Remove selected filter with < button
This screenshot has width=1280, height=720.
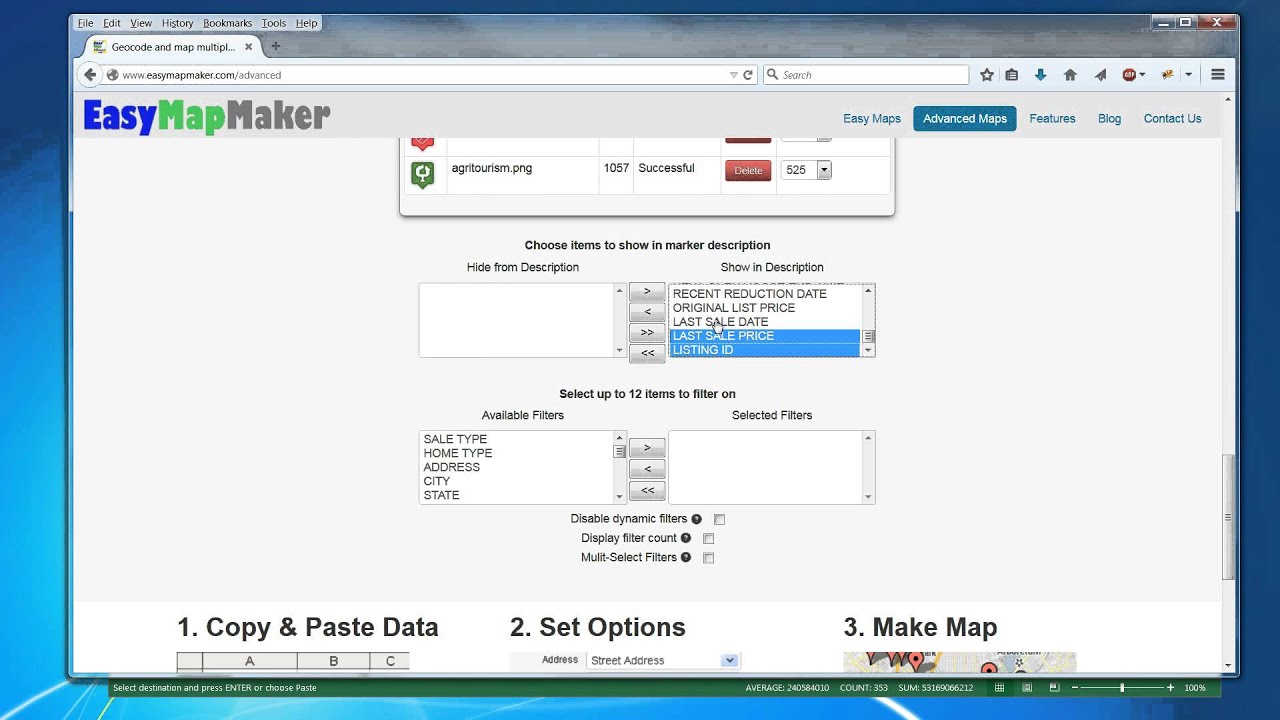click(x=647, y=469)
